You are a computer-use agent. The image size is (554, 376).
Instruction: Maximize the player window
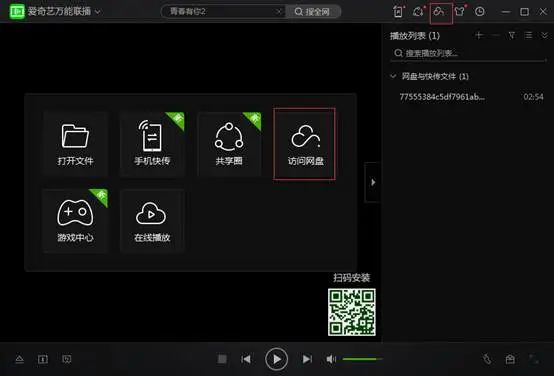tap(525, 12)
